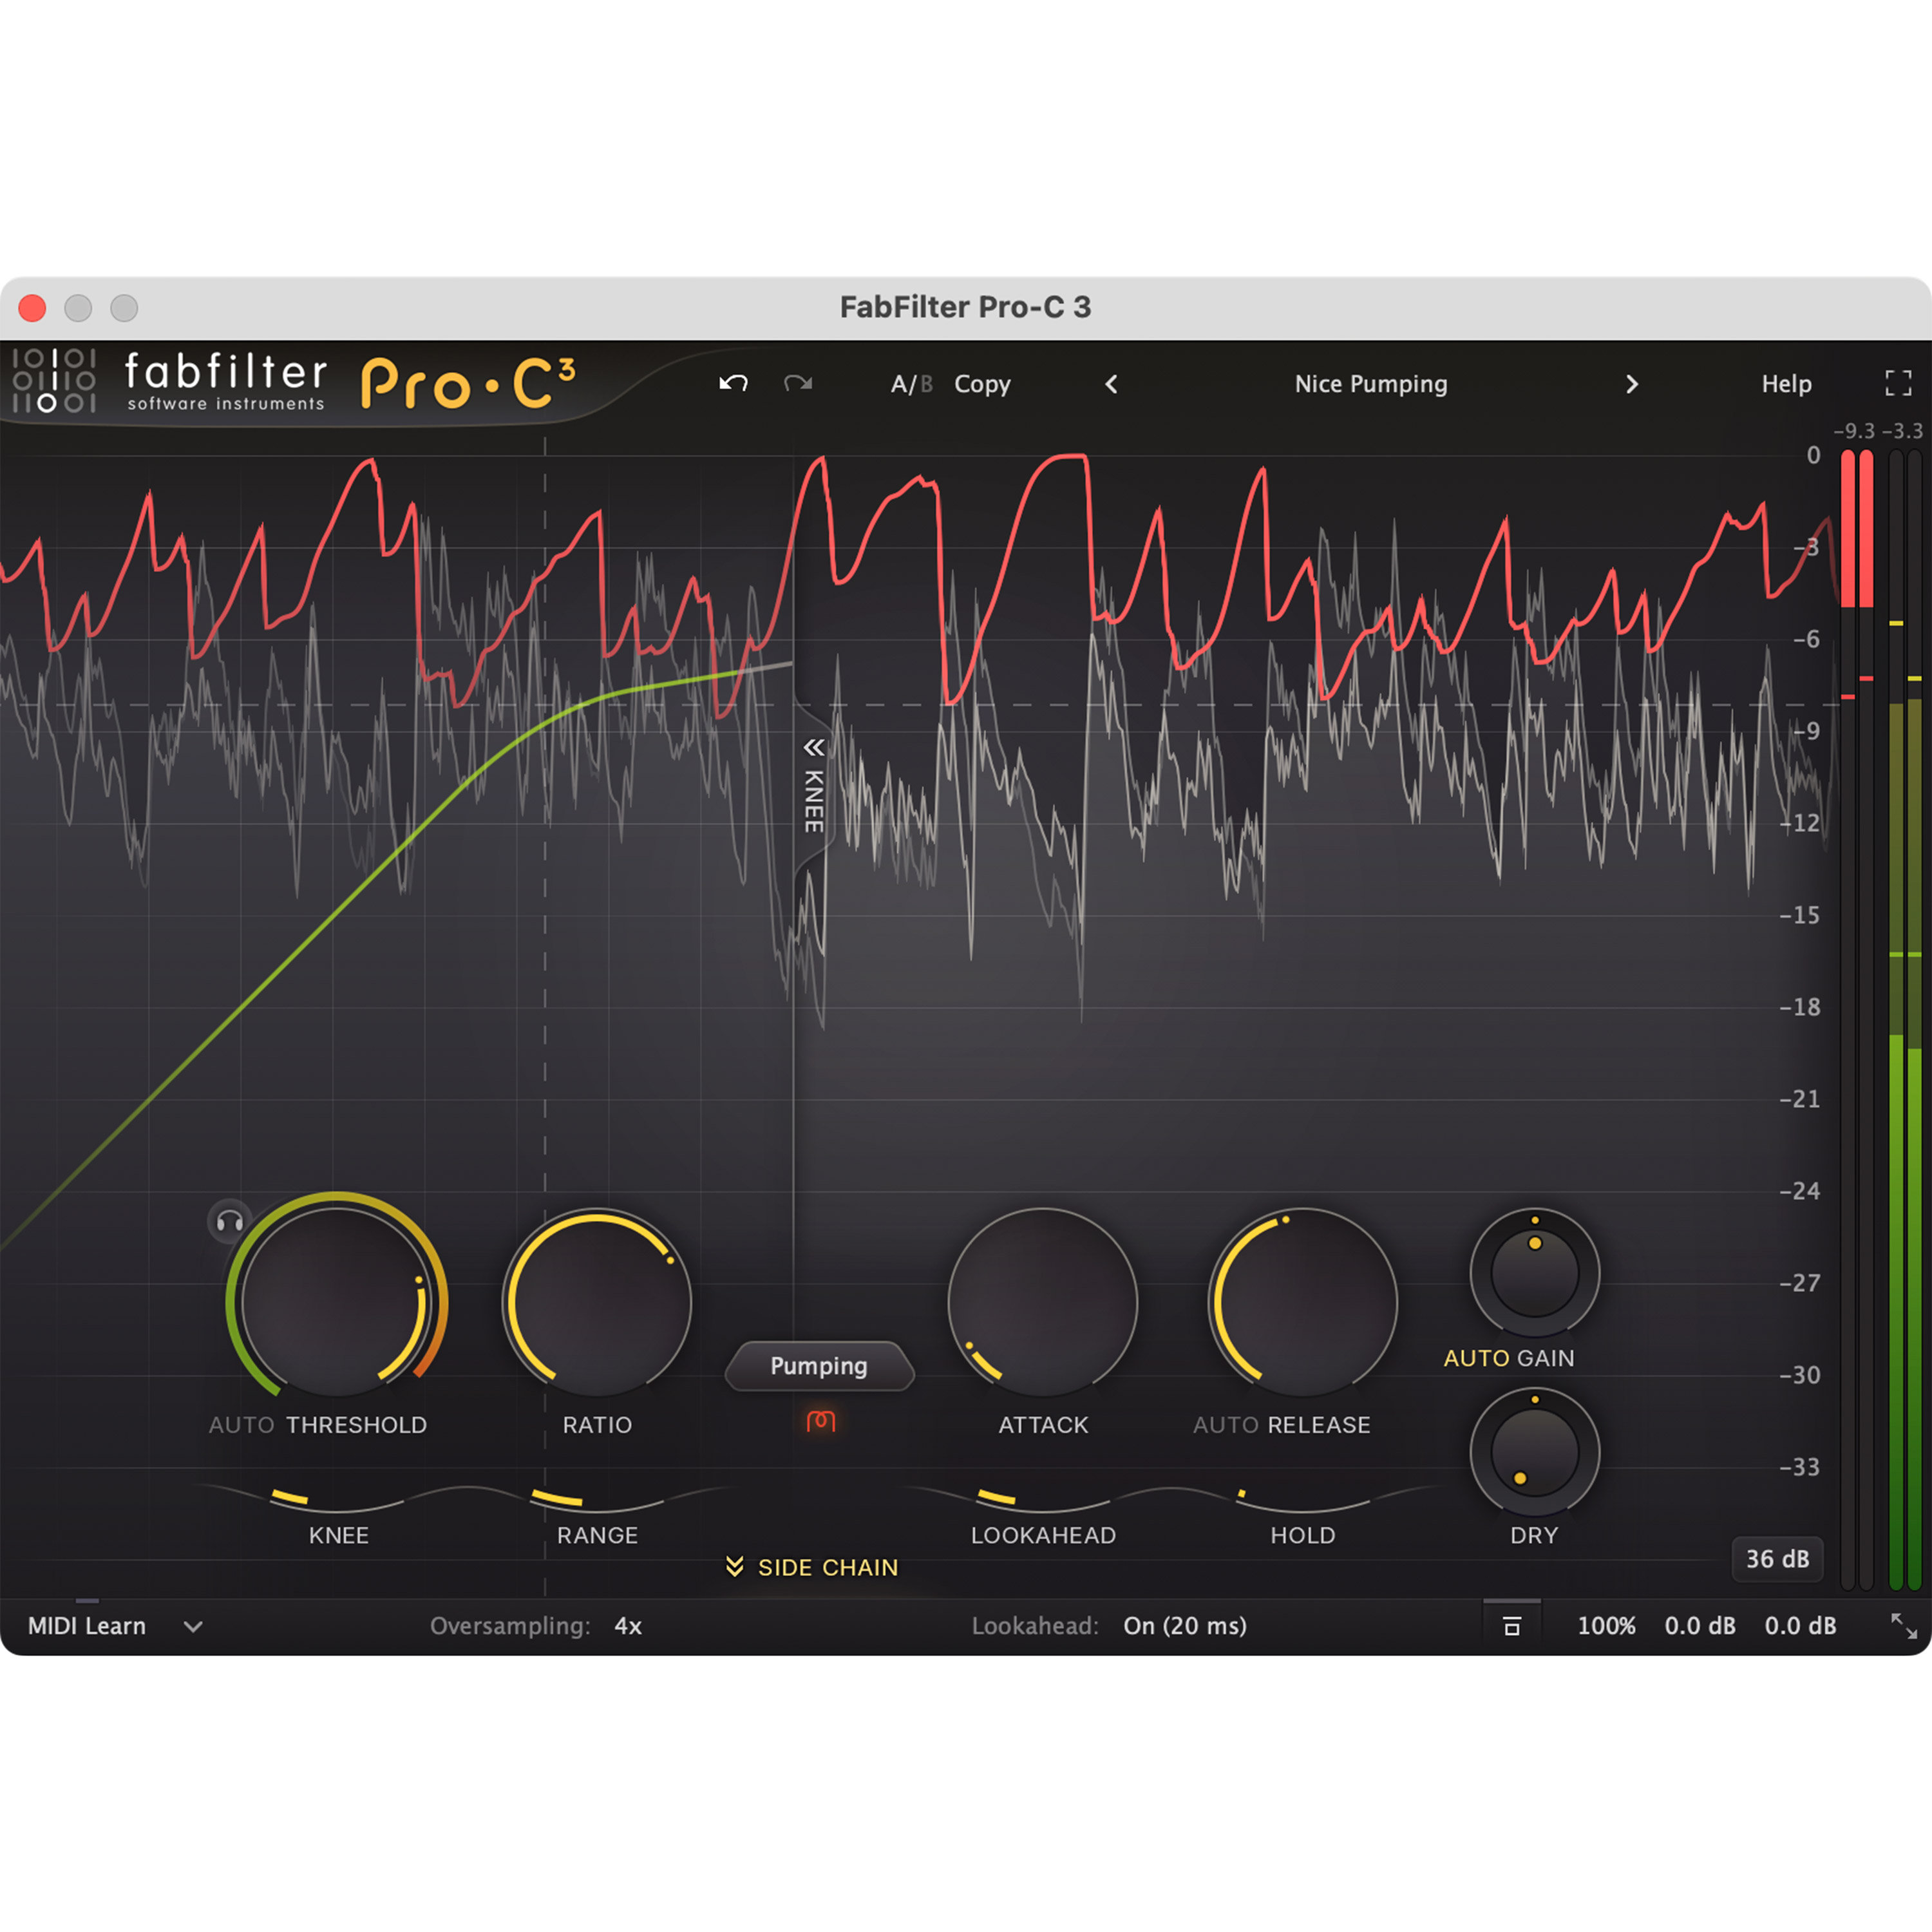Click the Oversampling 4x setting
Viewport: 1932px width, 1932px height.
627,1626
